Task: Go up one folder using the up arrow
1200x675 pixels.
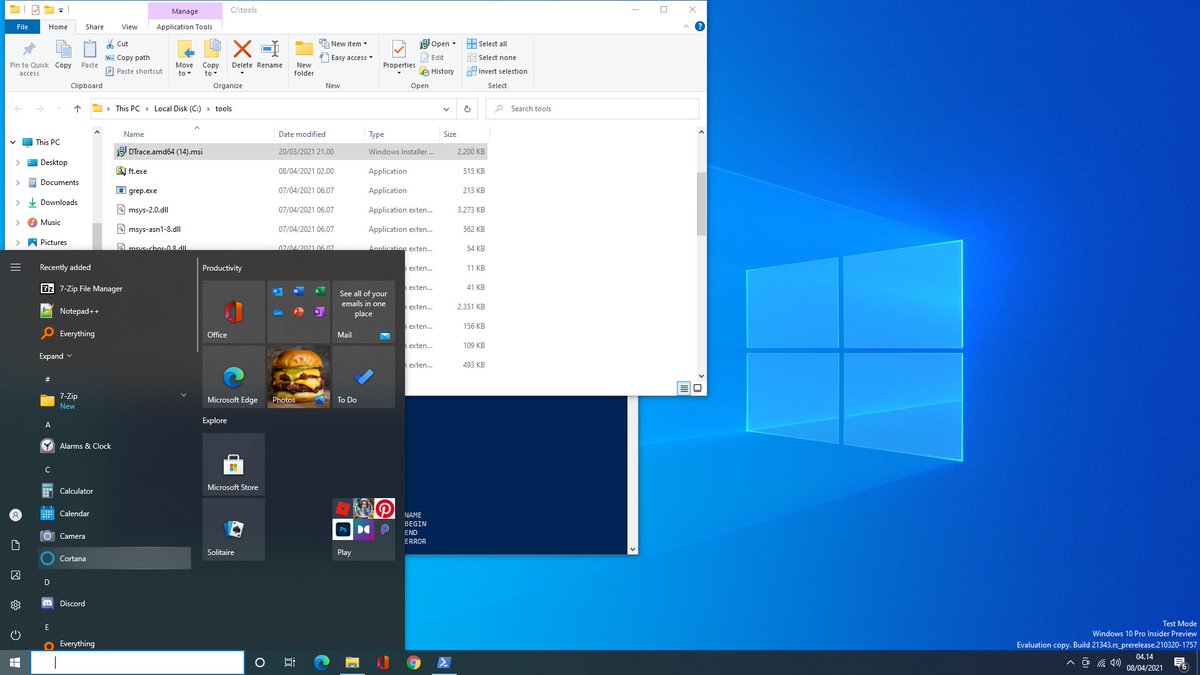Action: point(77,109)
